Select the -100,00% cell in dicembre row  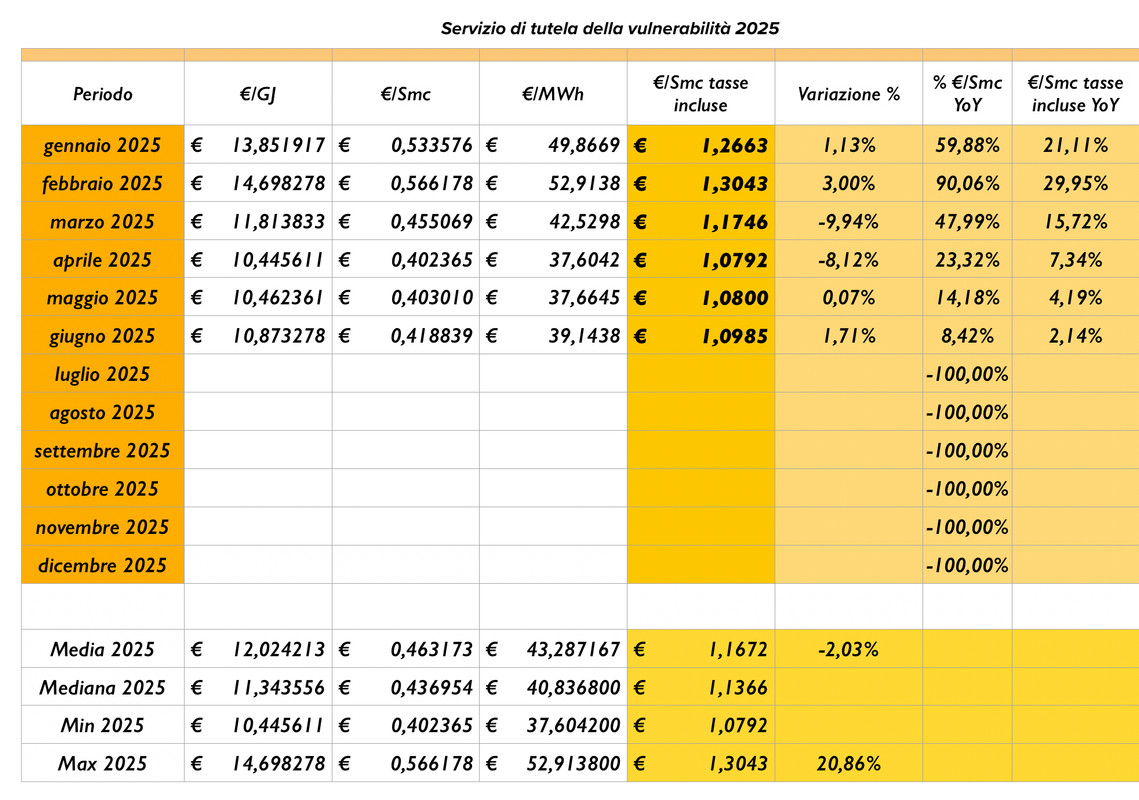(967, 565)
